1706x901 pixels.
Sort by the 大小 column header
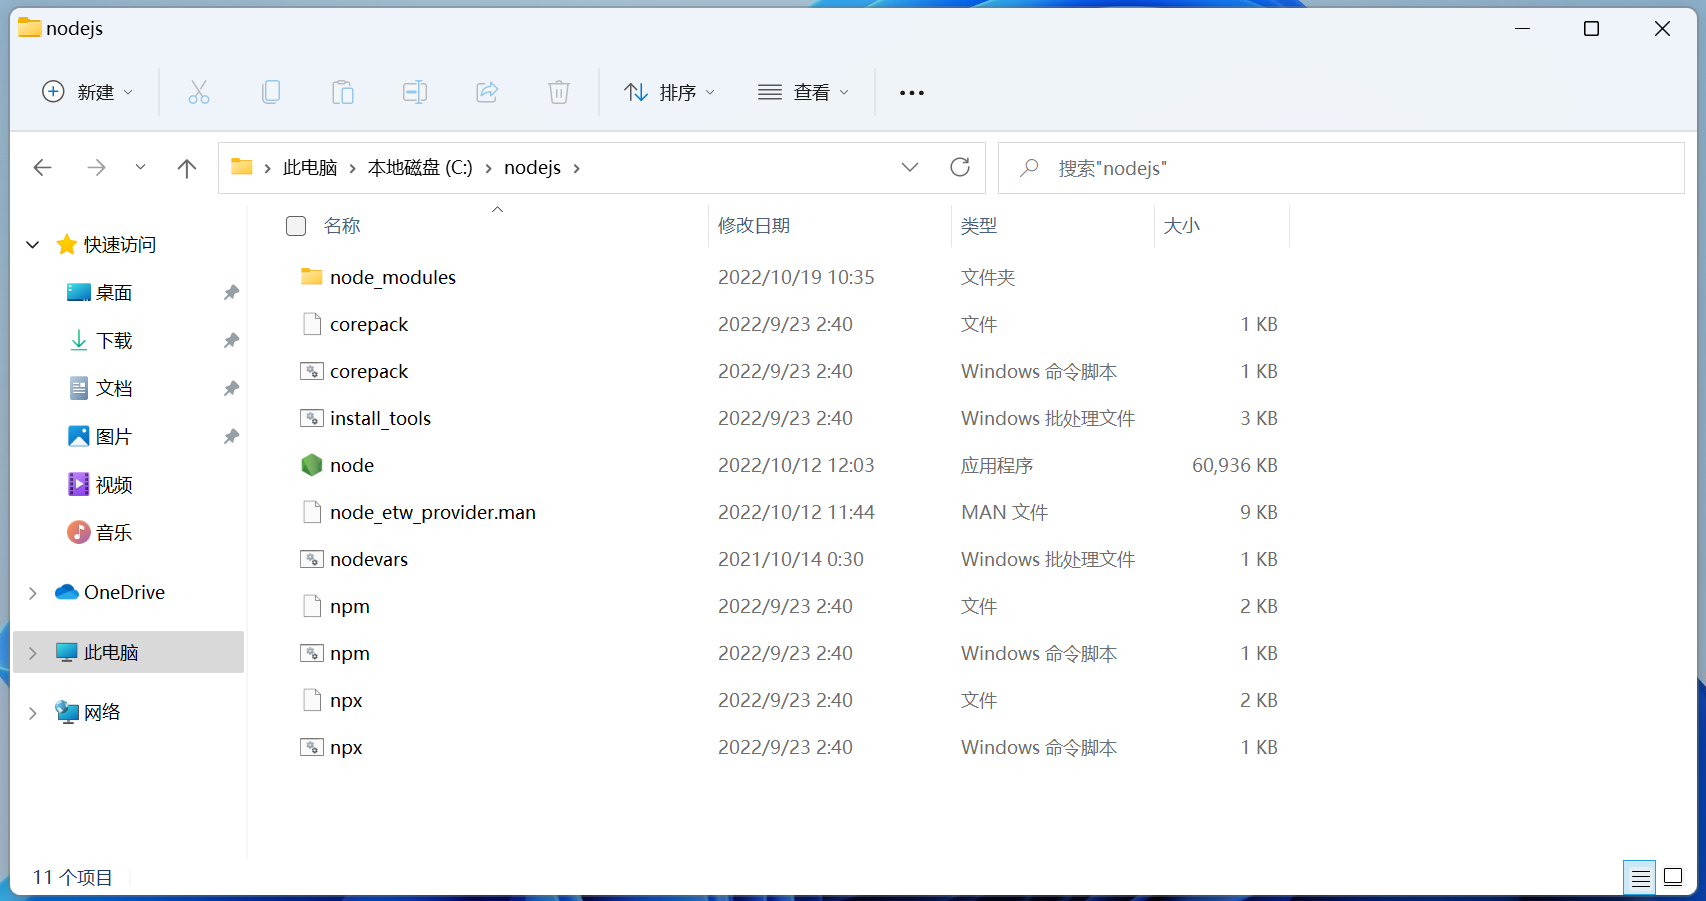click(x=1182, y=226)
